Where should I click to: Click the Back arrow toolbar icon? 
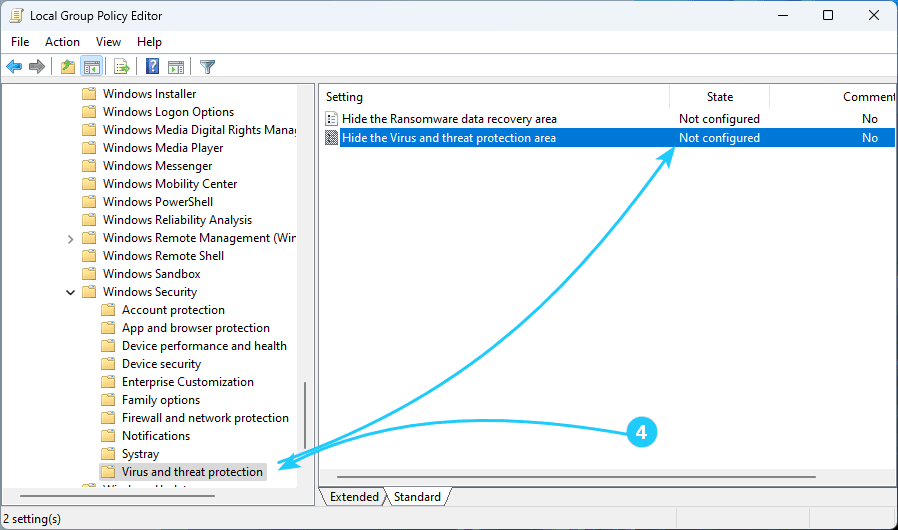14,67
